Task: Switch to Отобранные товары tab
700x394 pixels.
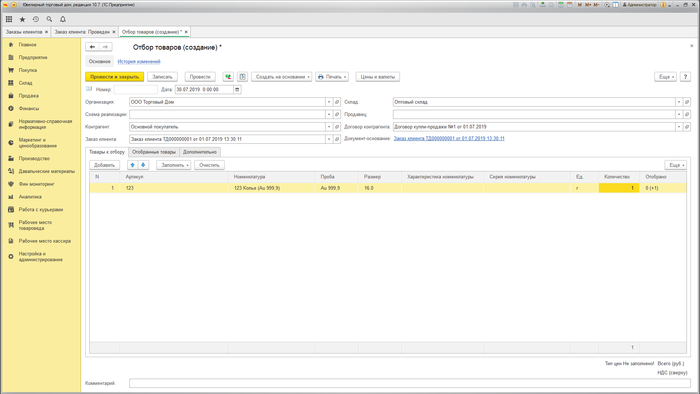Action: (154, 152)
